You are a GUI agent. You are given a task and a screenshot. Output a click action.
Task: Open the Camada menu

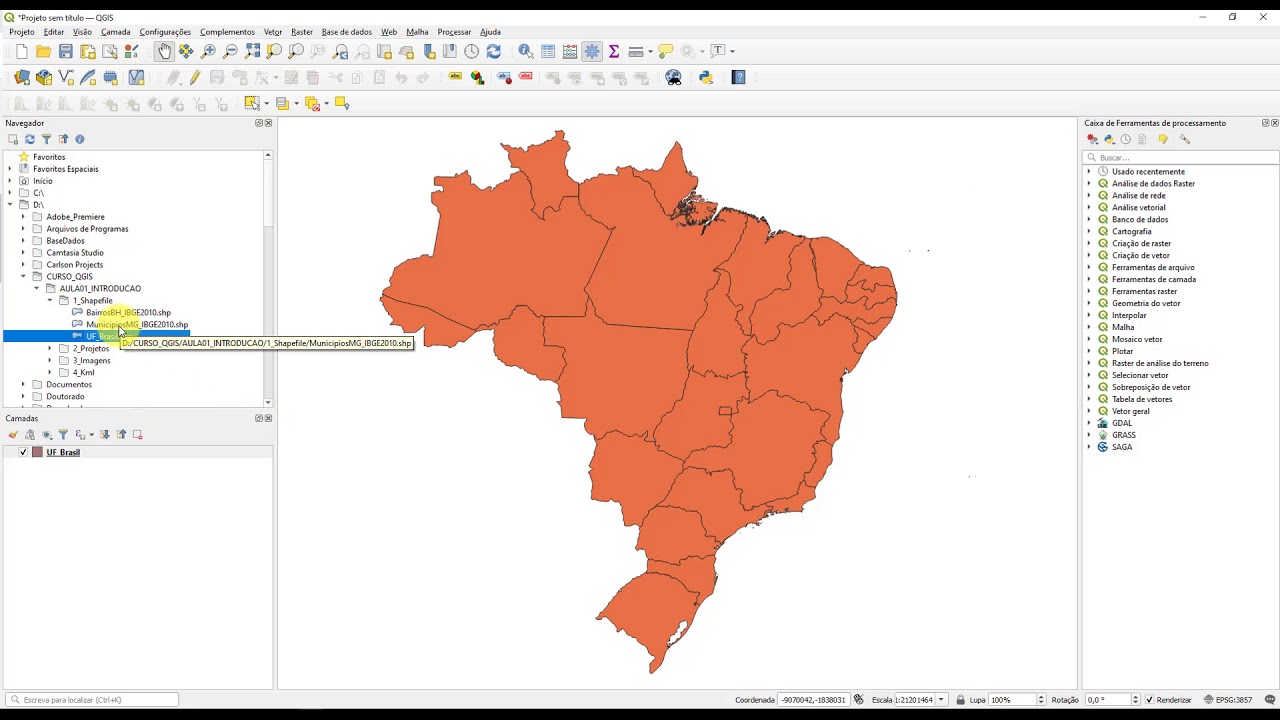coord(115,32)
